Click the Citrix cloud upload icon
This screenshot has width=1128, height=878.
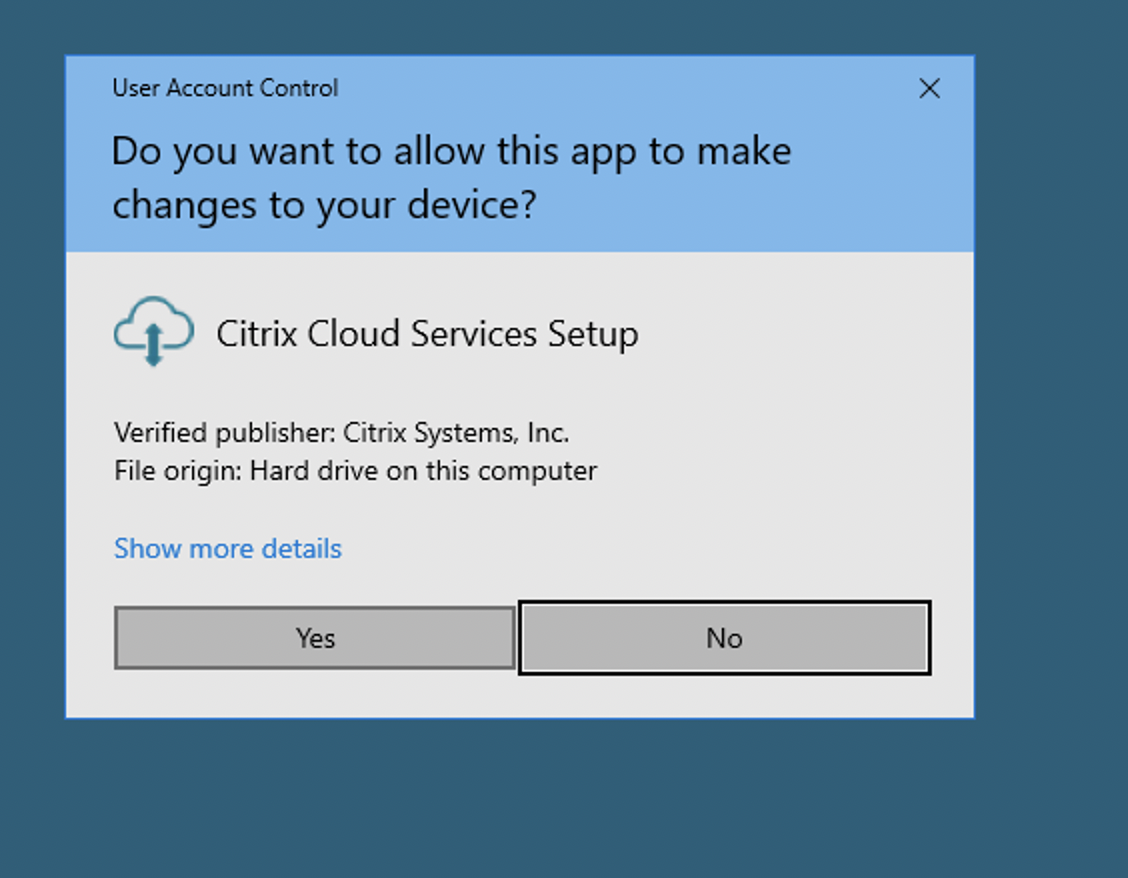(154, 331)
